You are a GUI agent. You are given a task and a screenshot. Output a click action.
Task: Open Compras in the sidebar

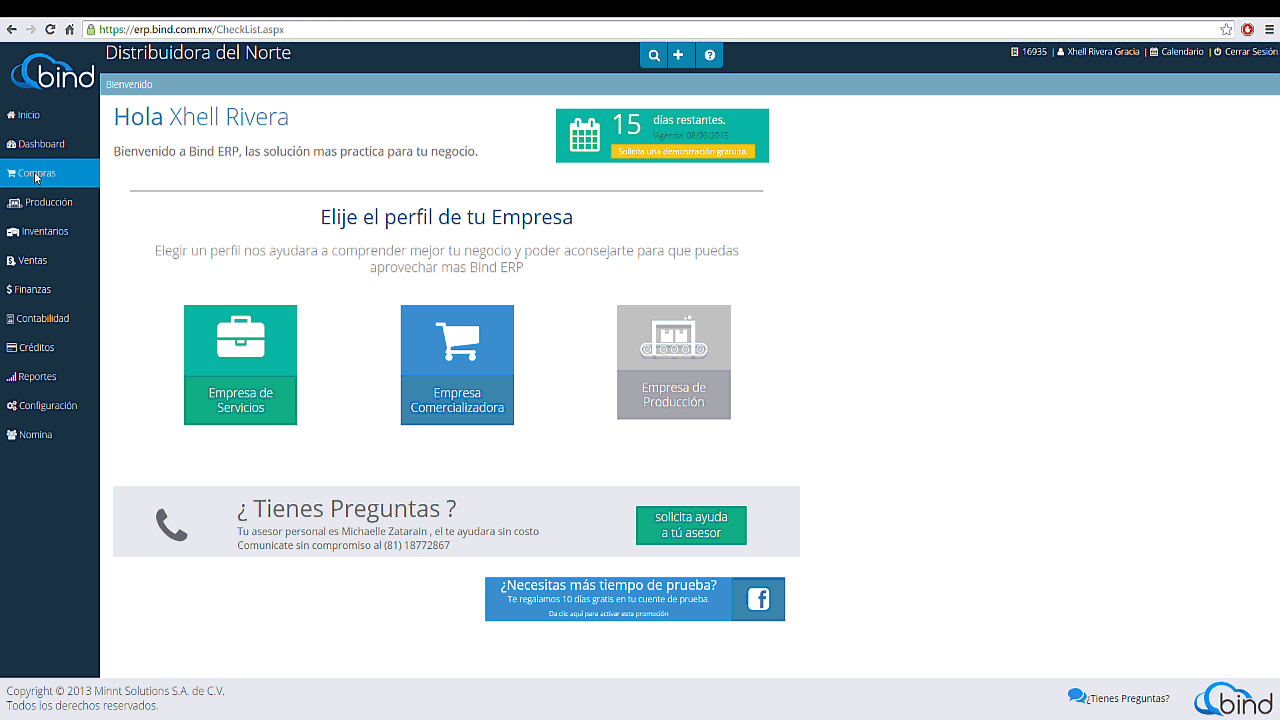point(50,173)
